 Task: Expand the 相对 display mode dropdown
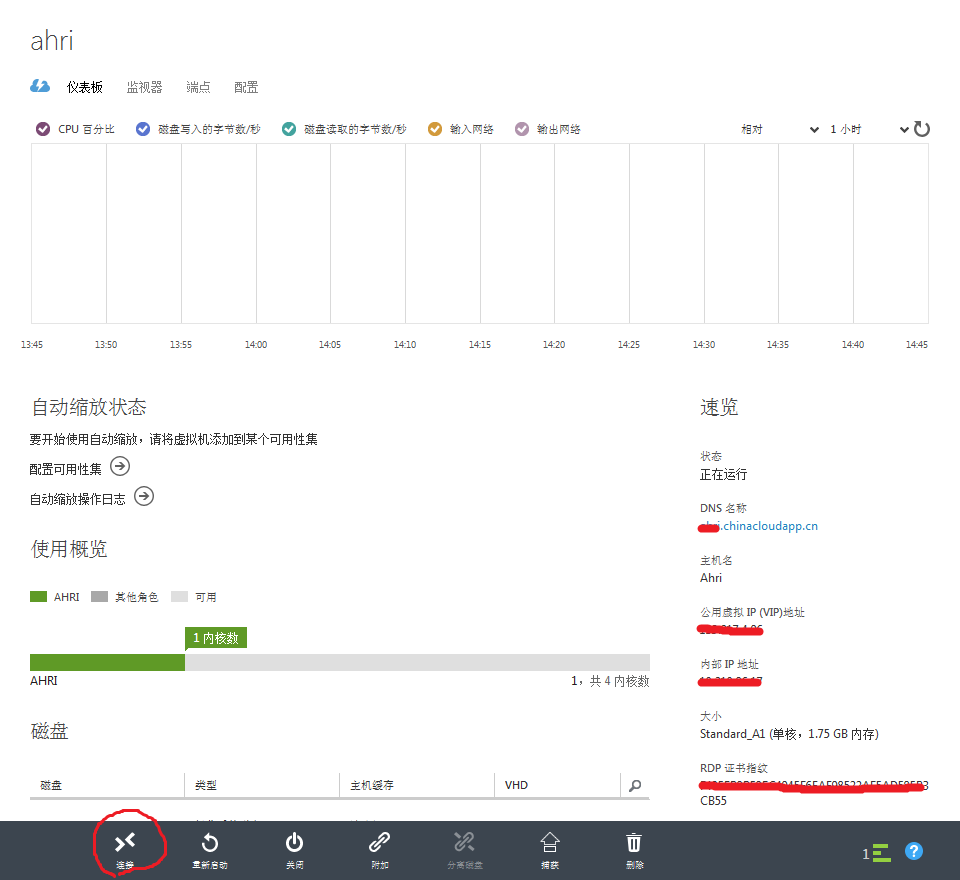pyautogui.click(x=779, y=129)
